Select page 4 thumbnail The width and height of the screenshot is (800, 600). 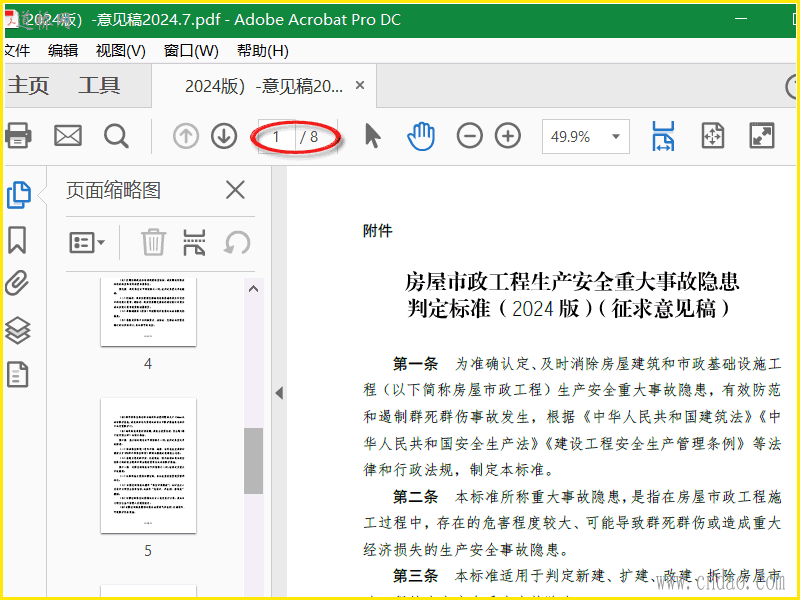tap(148, 312)
